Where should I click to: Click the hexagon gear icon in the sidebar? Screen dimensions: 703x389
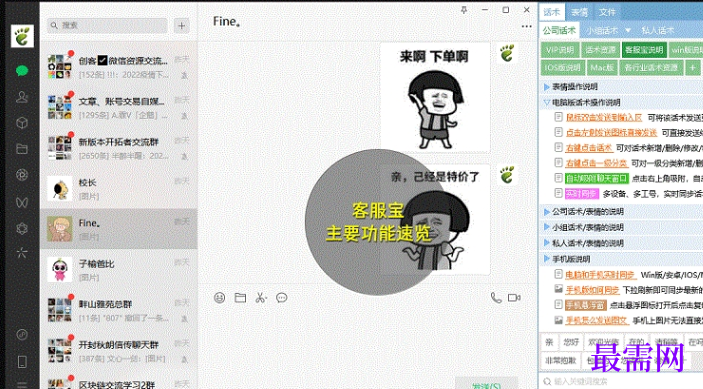pyautogui.click(x=22, y=229)
